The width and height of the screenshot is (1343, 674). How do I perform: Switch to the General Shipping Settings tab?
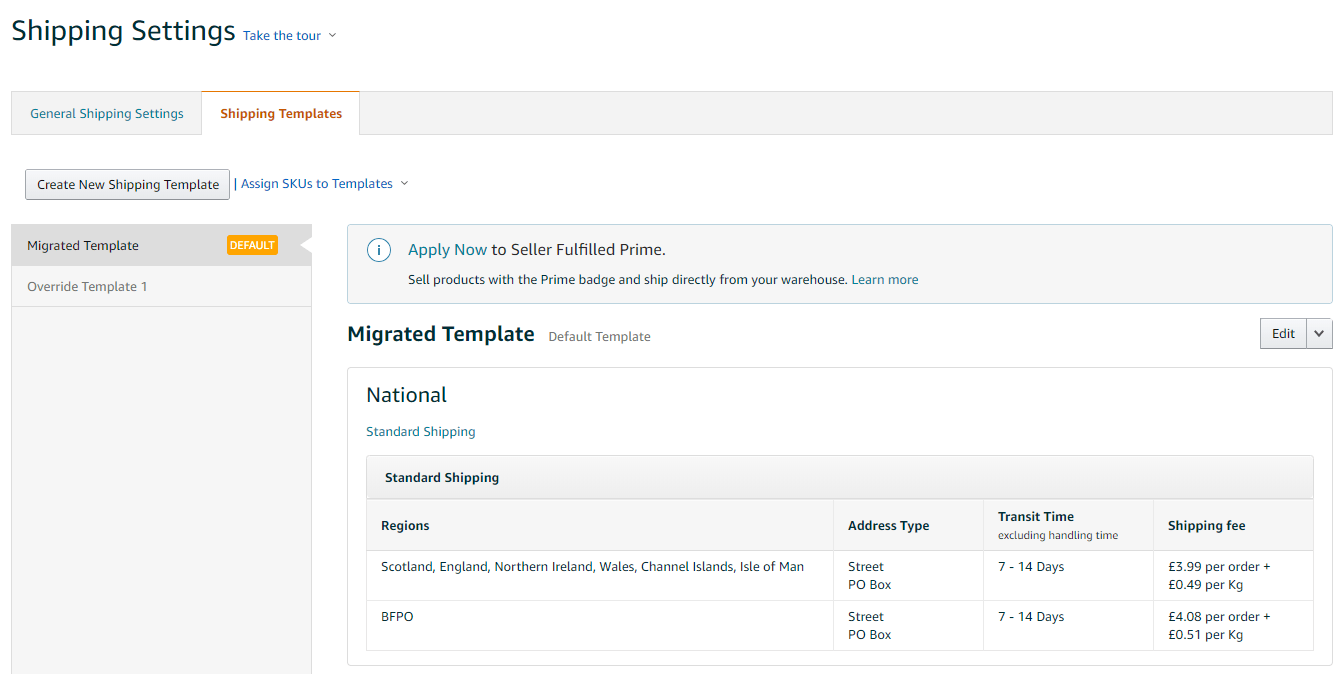(x=106, y=113)
